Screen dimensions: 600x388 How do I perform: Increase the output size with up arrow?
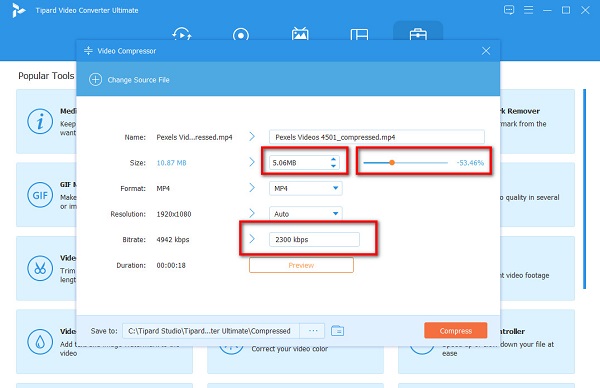click(333, 159)
